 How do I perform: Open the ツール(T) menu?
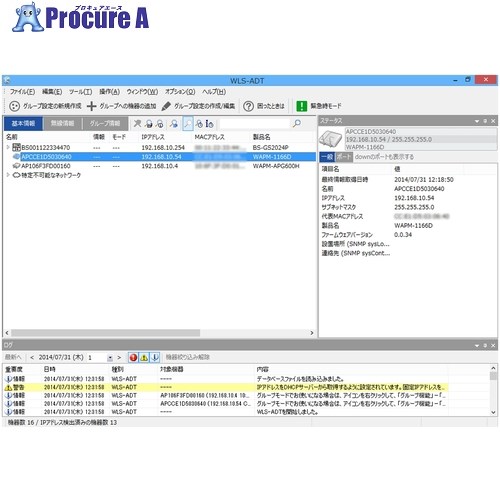(80, 92)
